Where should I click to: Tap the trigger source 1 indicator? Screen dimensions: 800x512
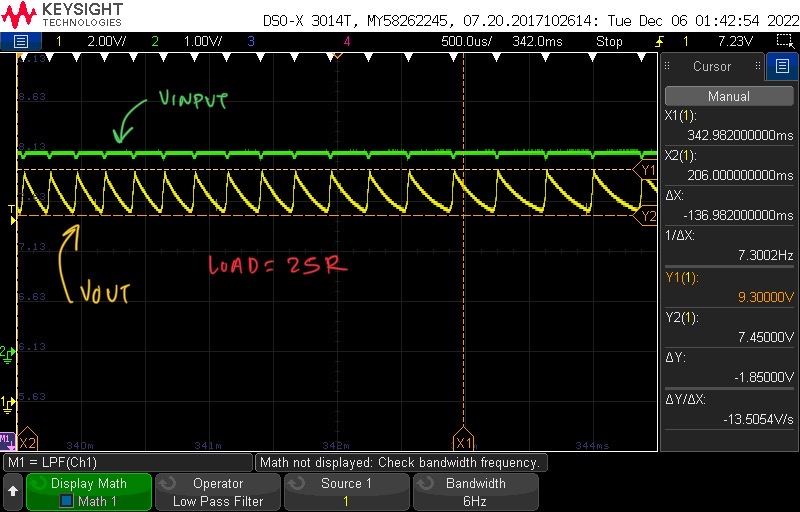click(x=686, y=41)
